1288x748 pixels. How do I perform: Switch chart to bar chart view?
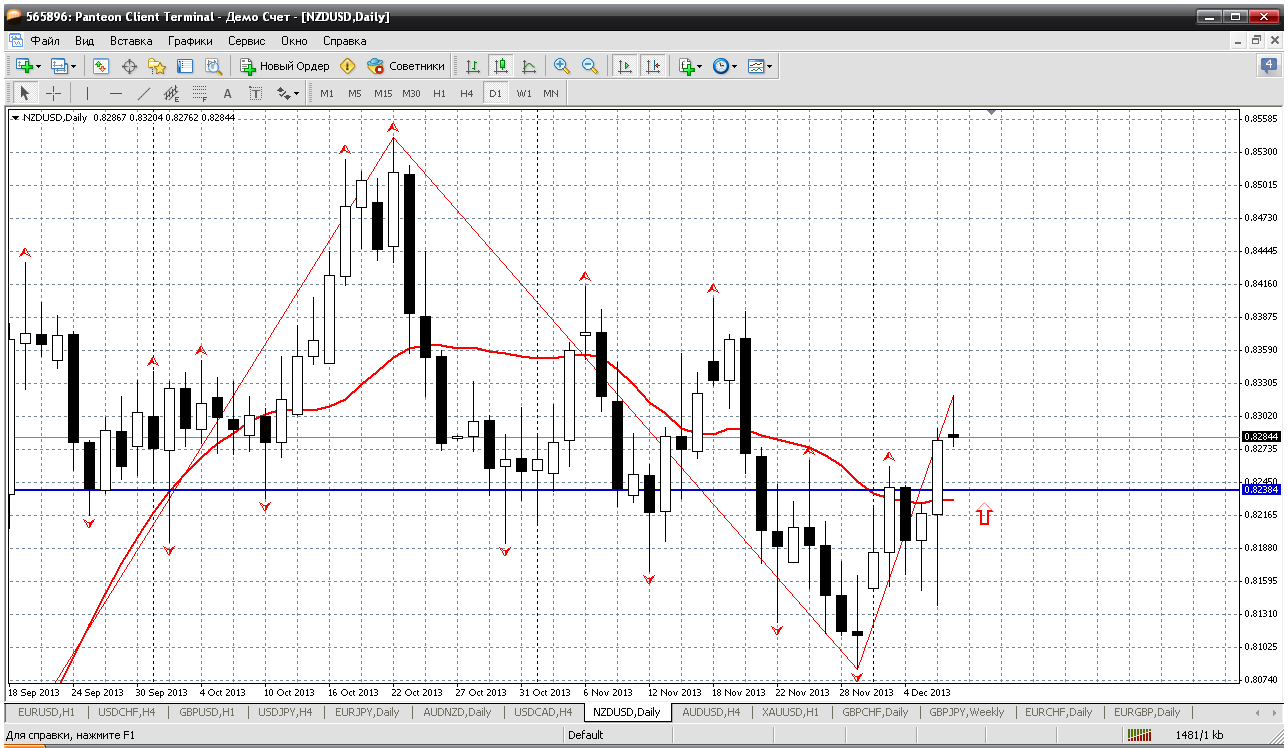pos(473,66)
